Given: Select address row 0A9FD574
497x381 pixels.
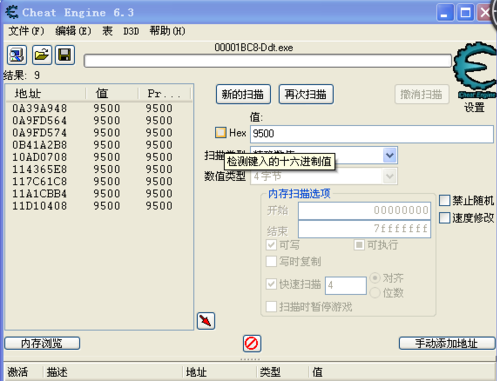Looking at the screenshot, I should tap(99, 133).
